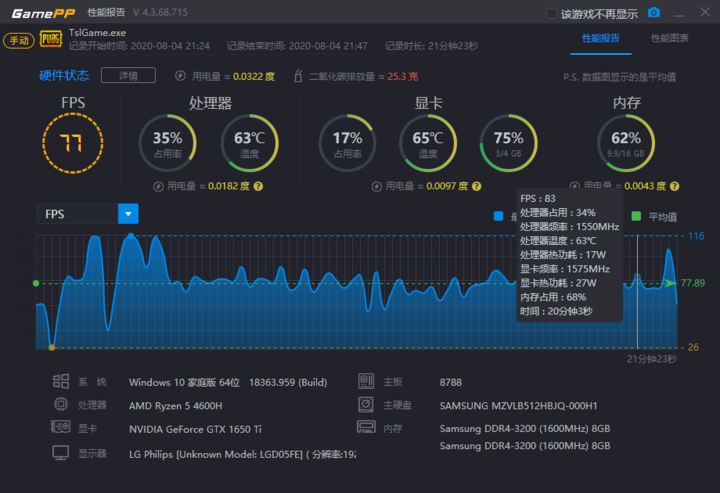This screenshot has width=720, height=493.
Task: Click the 116 max FPS value
Action: pyautogui.click(x=696, y=236)
